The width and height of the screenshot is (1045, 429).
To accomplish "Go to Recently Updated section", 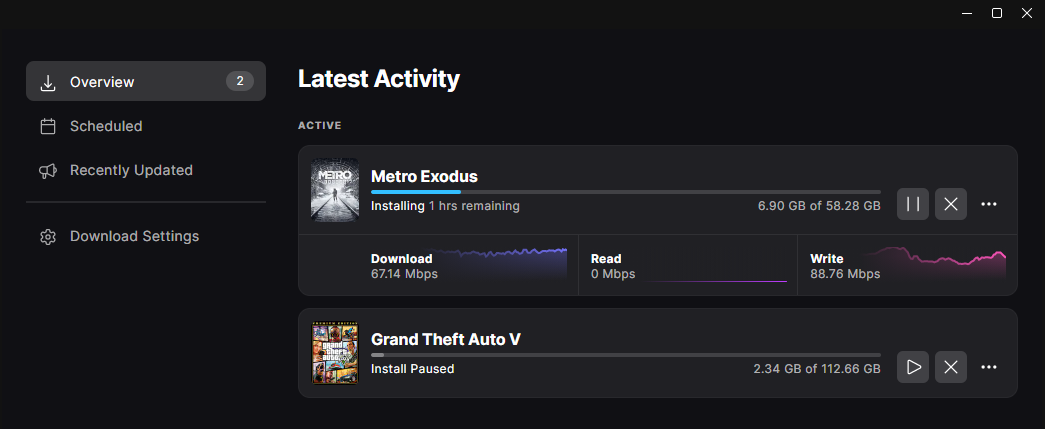I will pos(131,170).
